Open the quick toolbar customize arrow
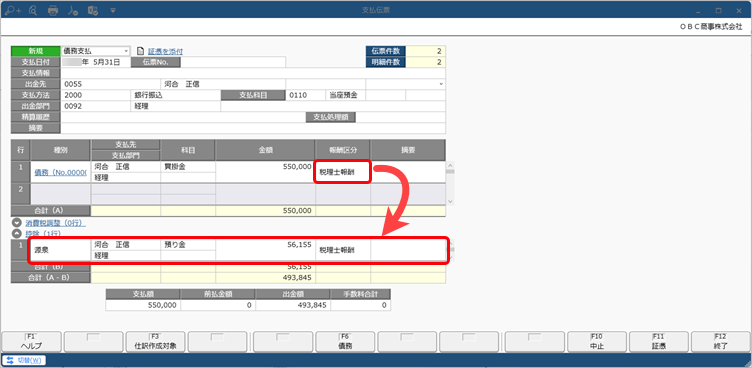Viewport: 752px width, 368px height. click(x=113, y=10)
